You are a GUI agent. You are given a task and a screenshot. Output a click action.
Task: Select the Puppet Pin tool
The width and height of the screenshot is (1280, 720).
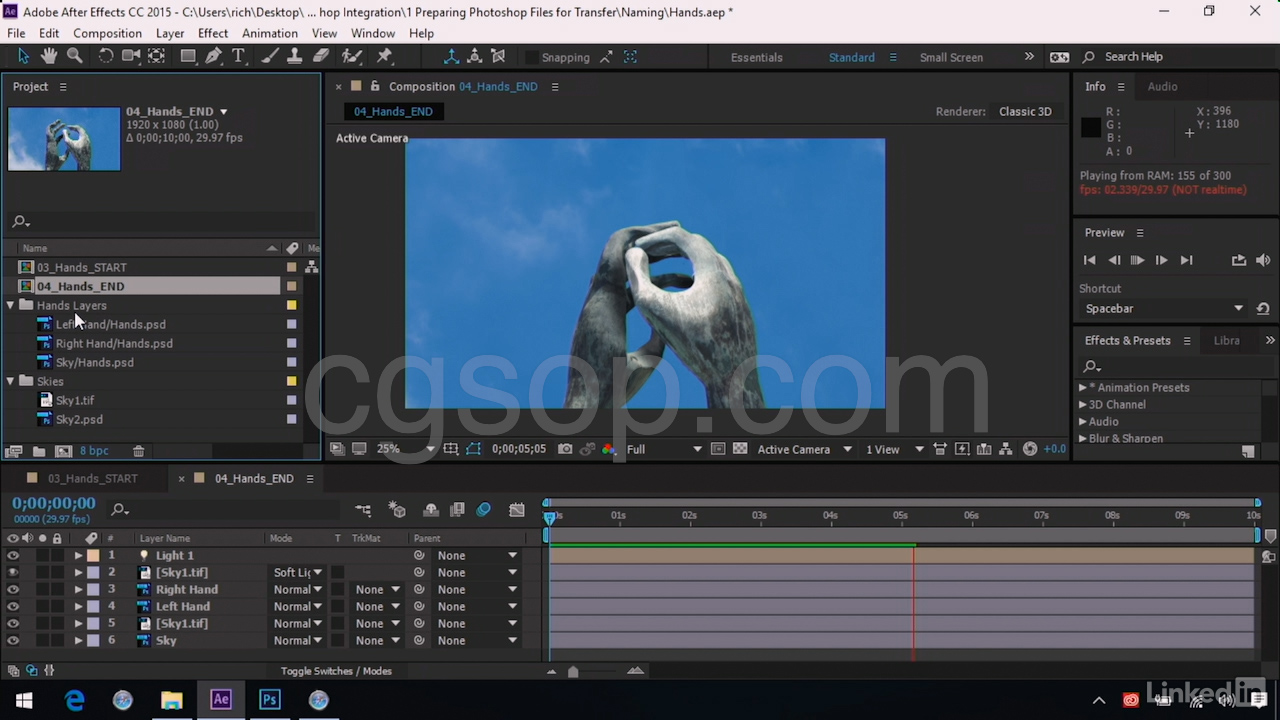coord(384,57)
